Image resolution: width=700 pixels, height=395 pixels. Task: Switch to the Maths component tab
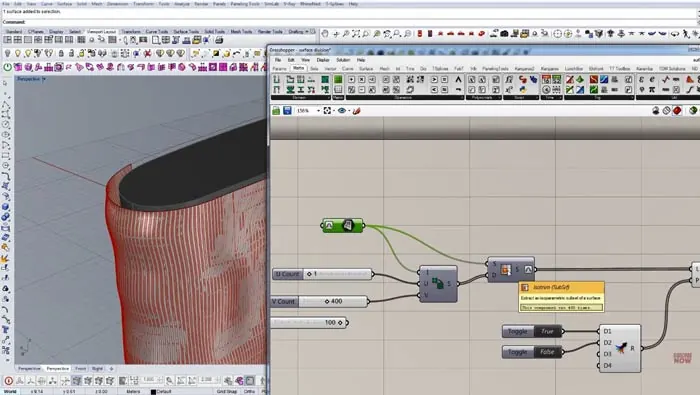[298, 68]
